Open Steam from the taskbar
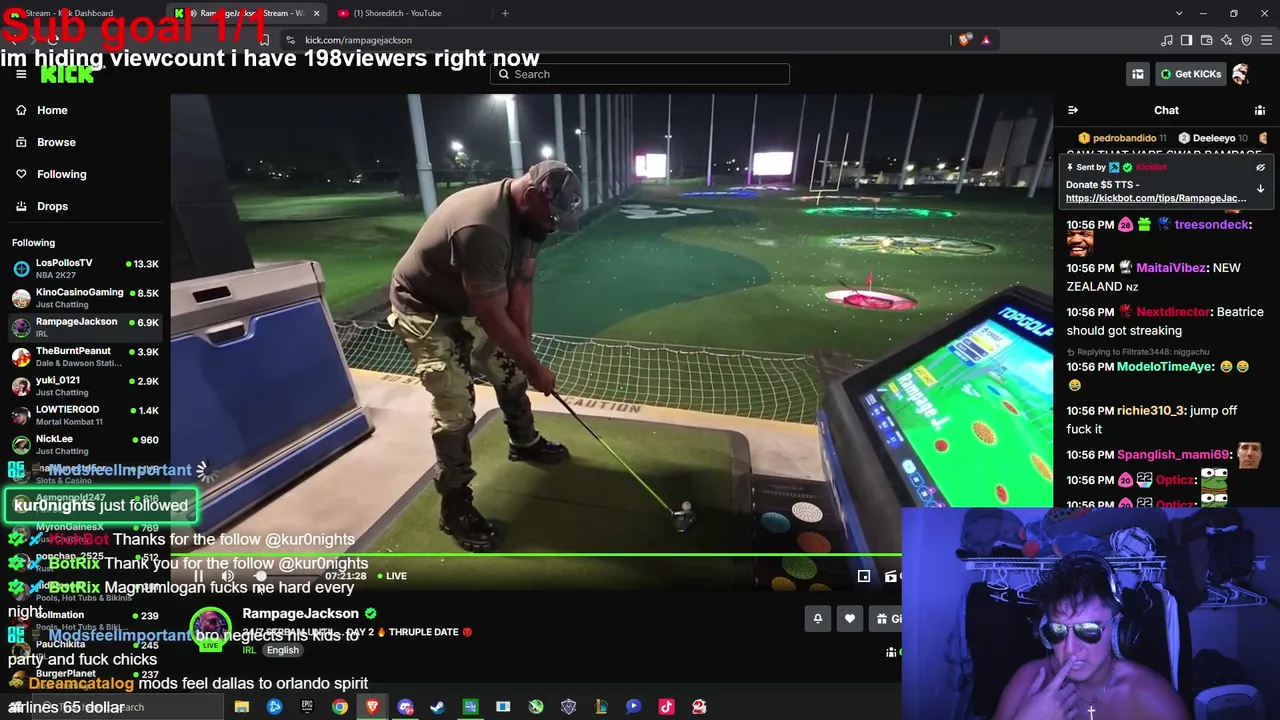Image resolution: width=1280 pixels, height=720 pixels. (438, 707)
